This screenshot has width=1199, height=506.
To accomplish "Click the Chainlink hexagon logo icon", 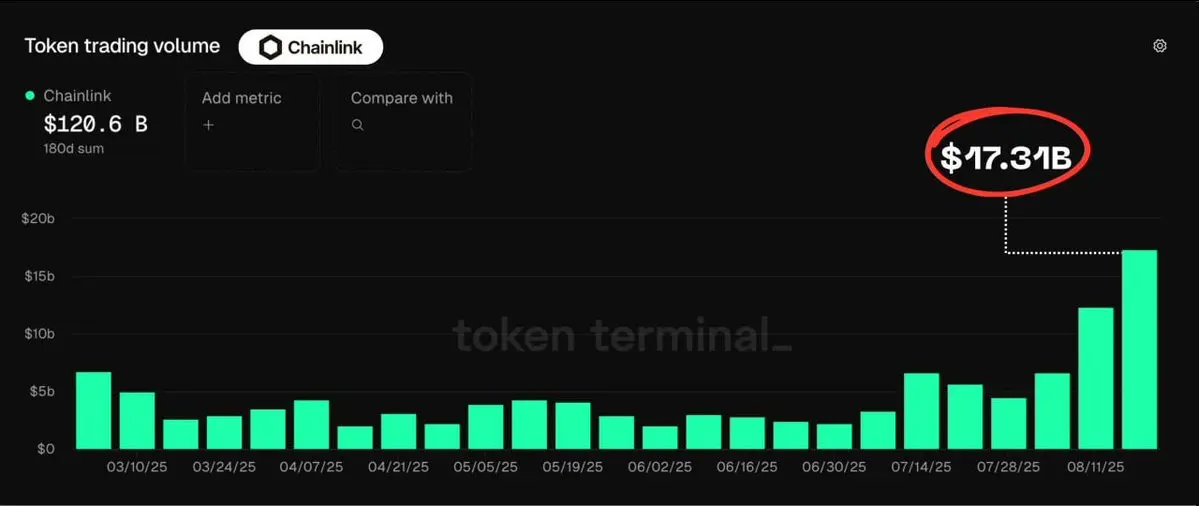I will pyautogui.click(x=271, y=48).
